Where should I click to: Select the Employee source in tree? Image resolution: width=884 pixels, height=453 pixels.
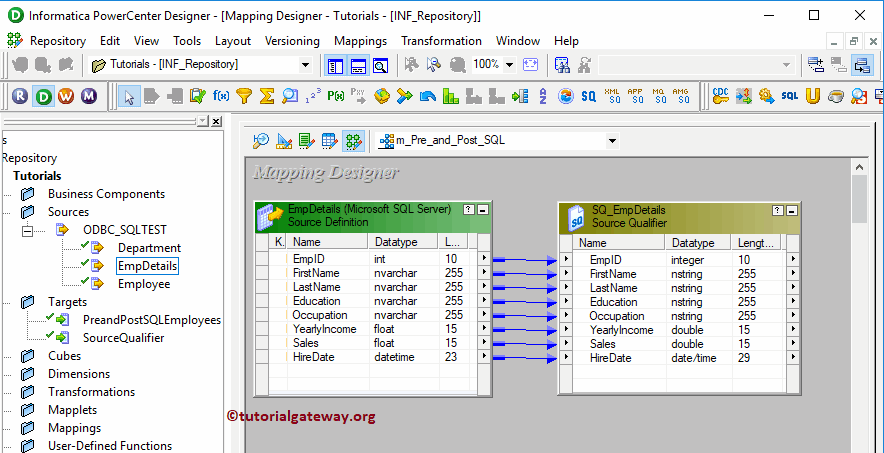(x=144, y=284)
